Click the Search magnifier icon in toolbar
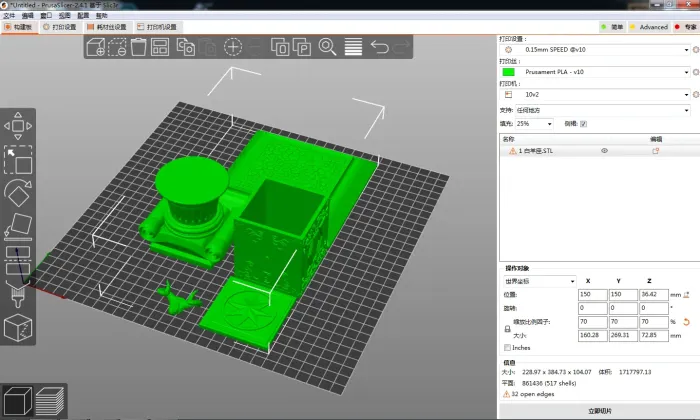Image resolution: width=700 pixels, height=420 pixels. pyautogui.click(x=327, y=46)
